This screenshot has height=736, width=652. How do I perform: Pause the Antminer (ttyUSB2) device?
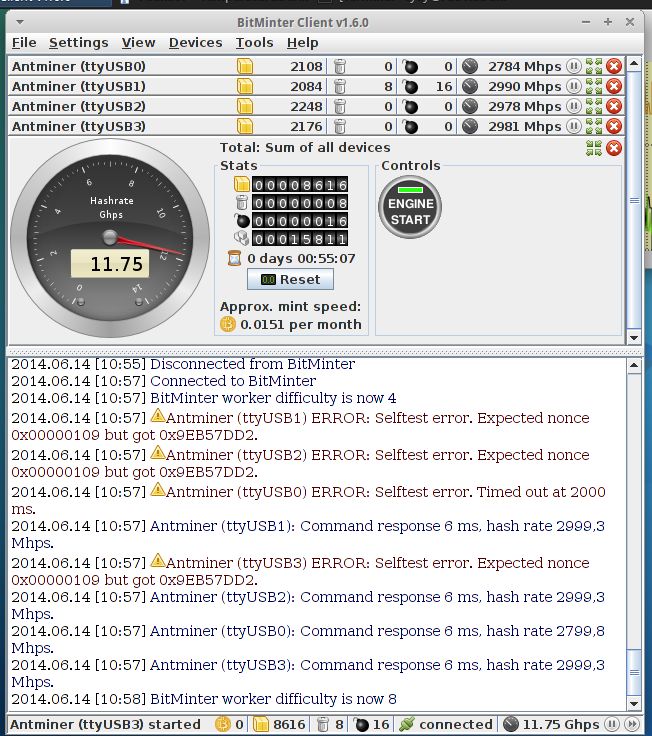tap(573, 106)
